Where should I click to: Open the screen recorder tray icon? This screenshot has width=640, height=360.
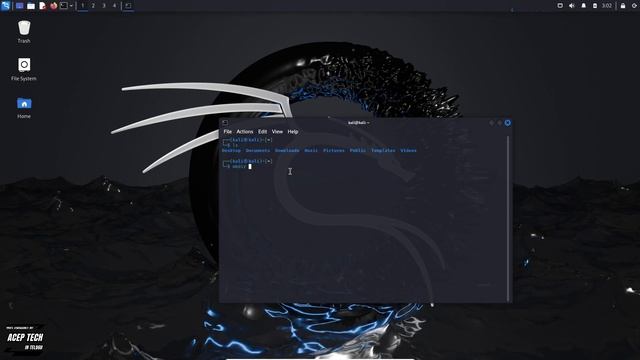pyautogui.click(x=560, y=6)
